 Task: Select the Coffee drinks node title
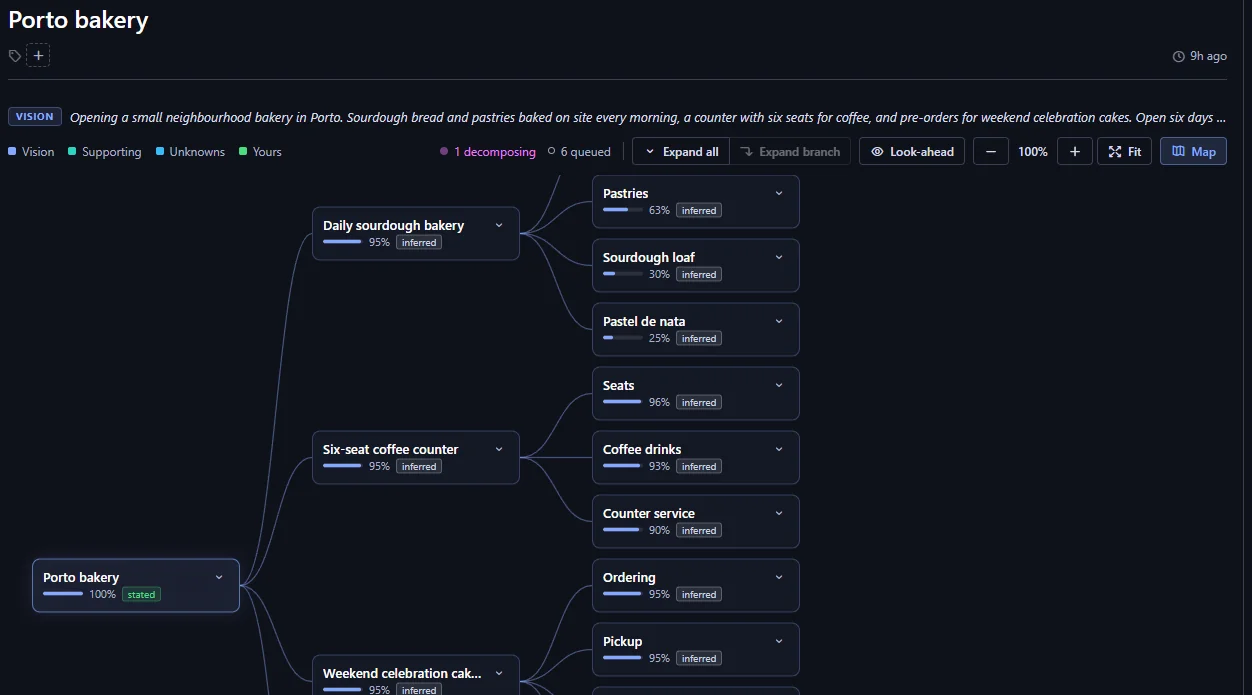pos(642,449)
